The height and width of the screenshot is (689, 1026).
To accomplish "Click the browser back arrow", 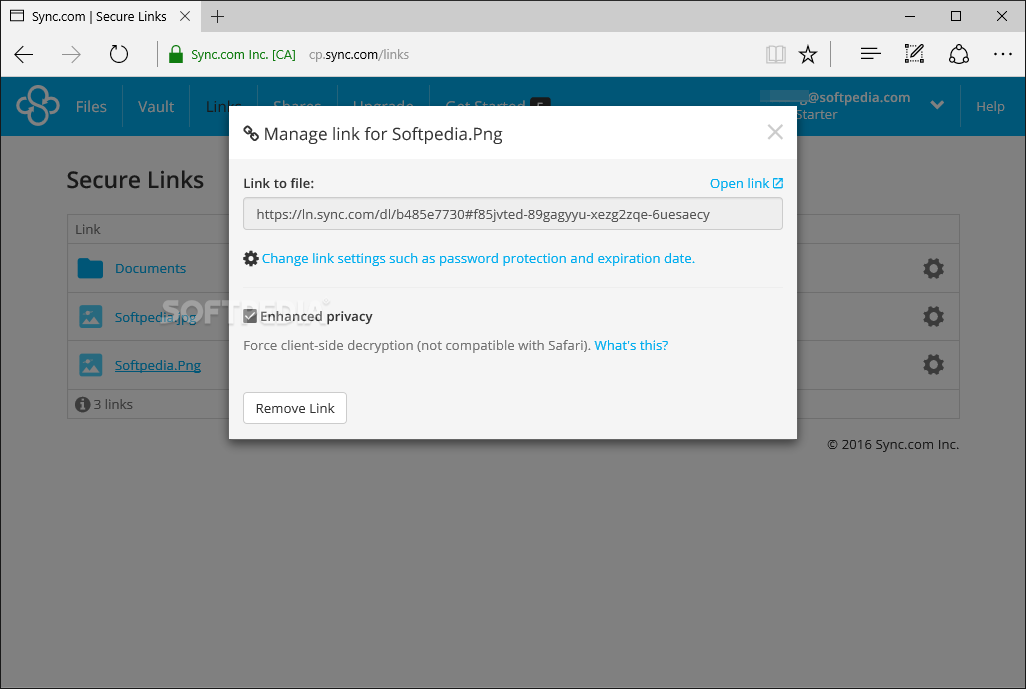I will (24, 54).
